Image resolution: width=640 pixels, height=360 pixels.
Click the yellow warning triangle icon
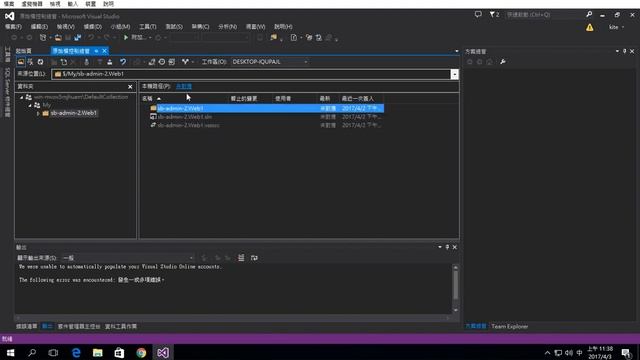[589, 27]
